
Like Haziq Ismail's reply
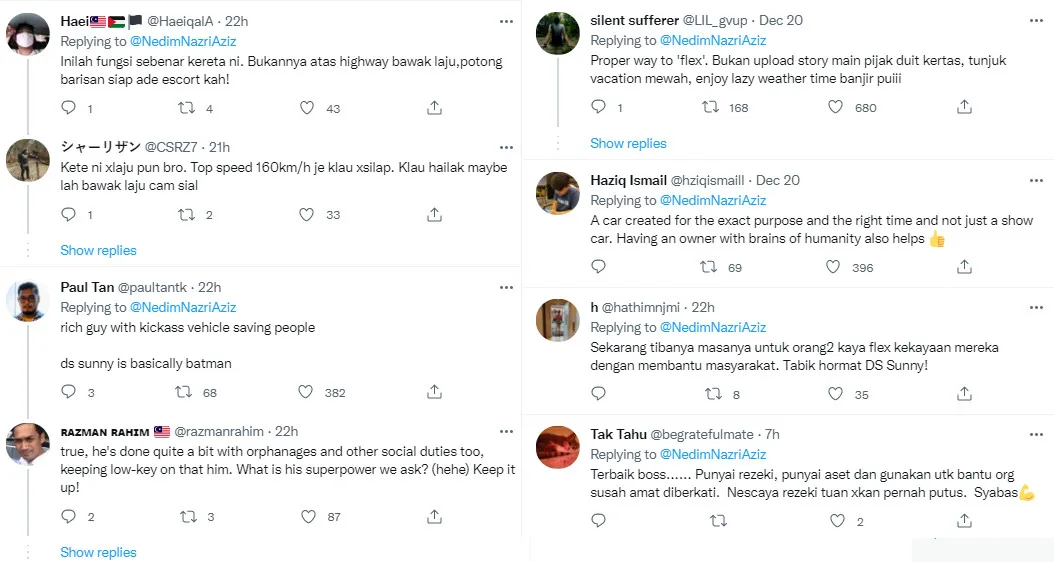(x=832, y=267)
